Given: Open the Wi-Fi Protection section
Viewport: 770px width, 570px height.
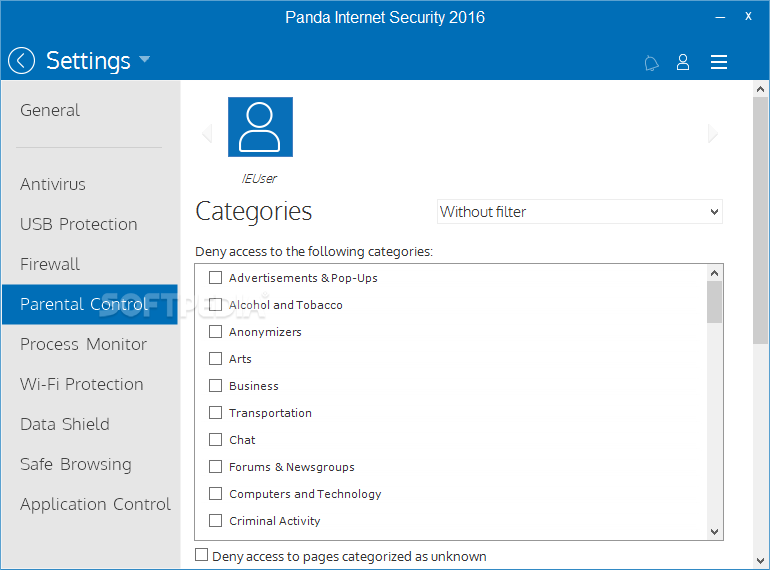Looking at the screenshot, I should coord(82,384).
